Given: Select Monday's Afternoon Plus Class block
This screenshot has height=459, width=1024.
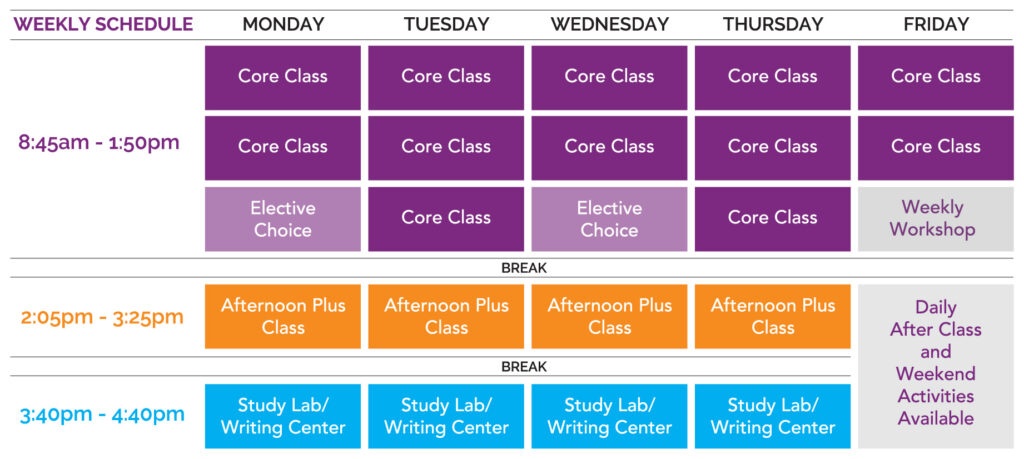Looking at the screenshot, I should 283,316.
